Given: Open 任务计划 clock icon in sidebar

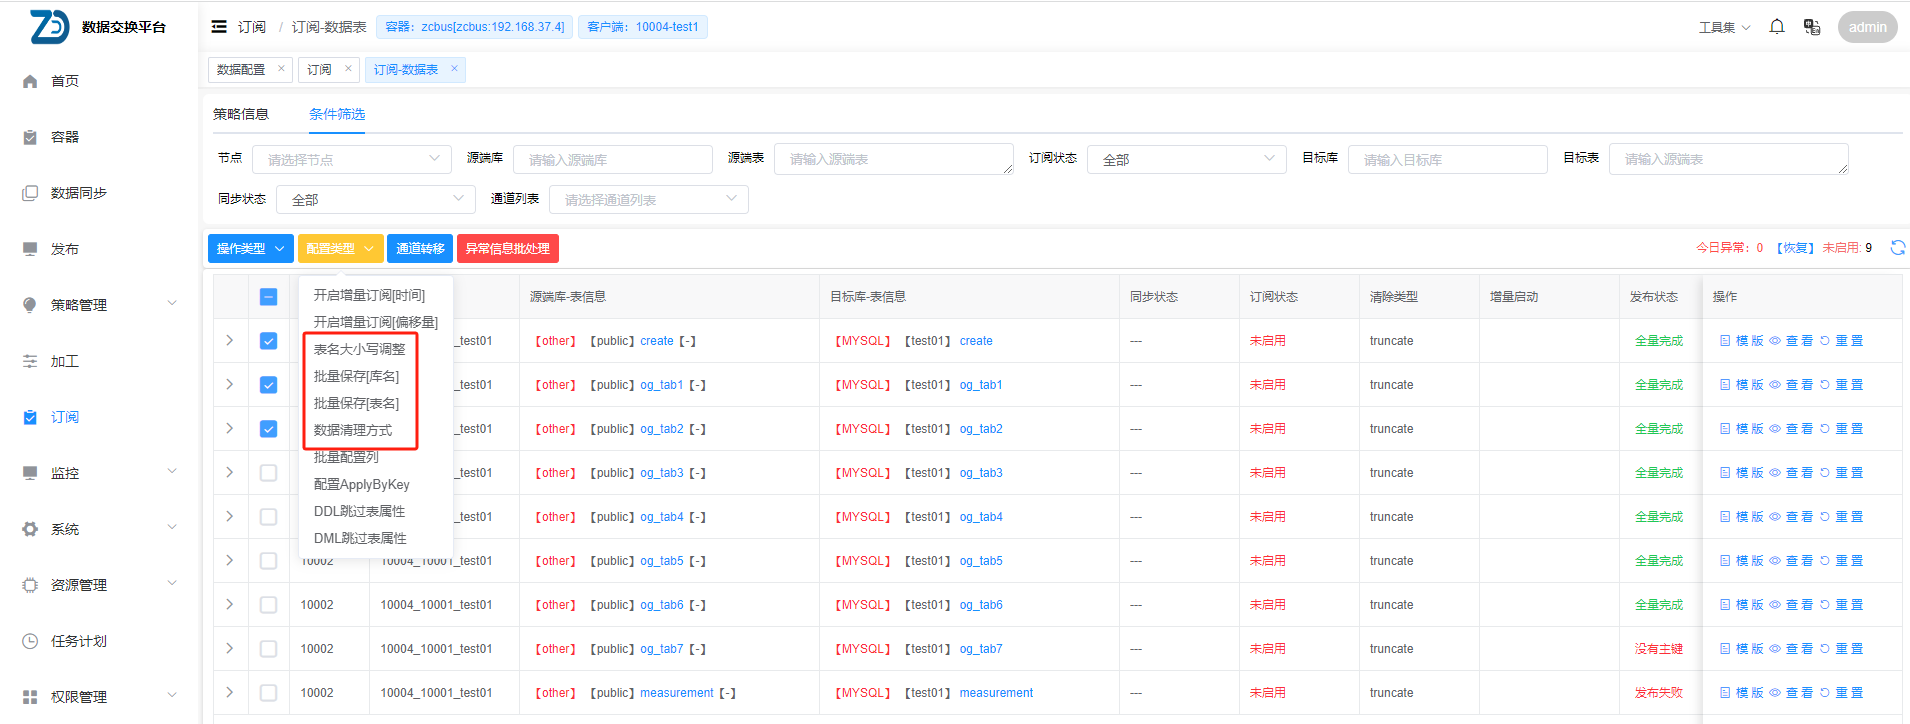Looking at the screenshot, I should 31,641.
